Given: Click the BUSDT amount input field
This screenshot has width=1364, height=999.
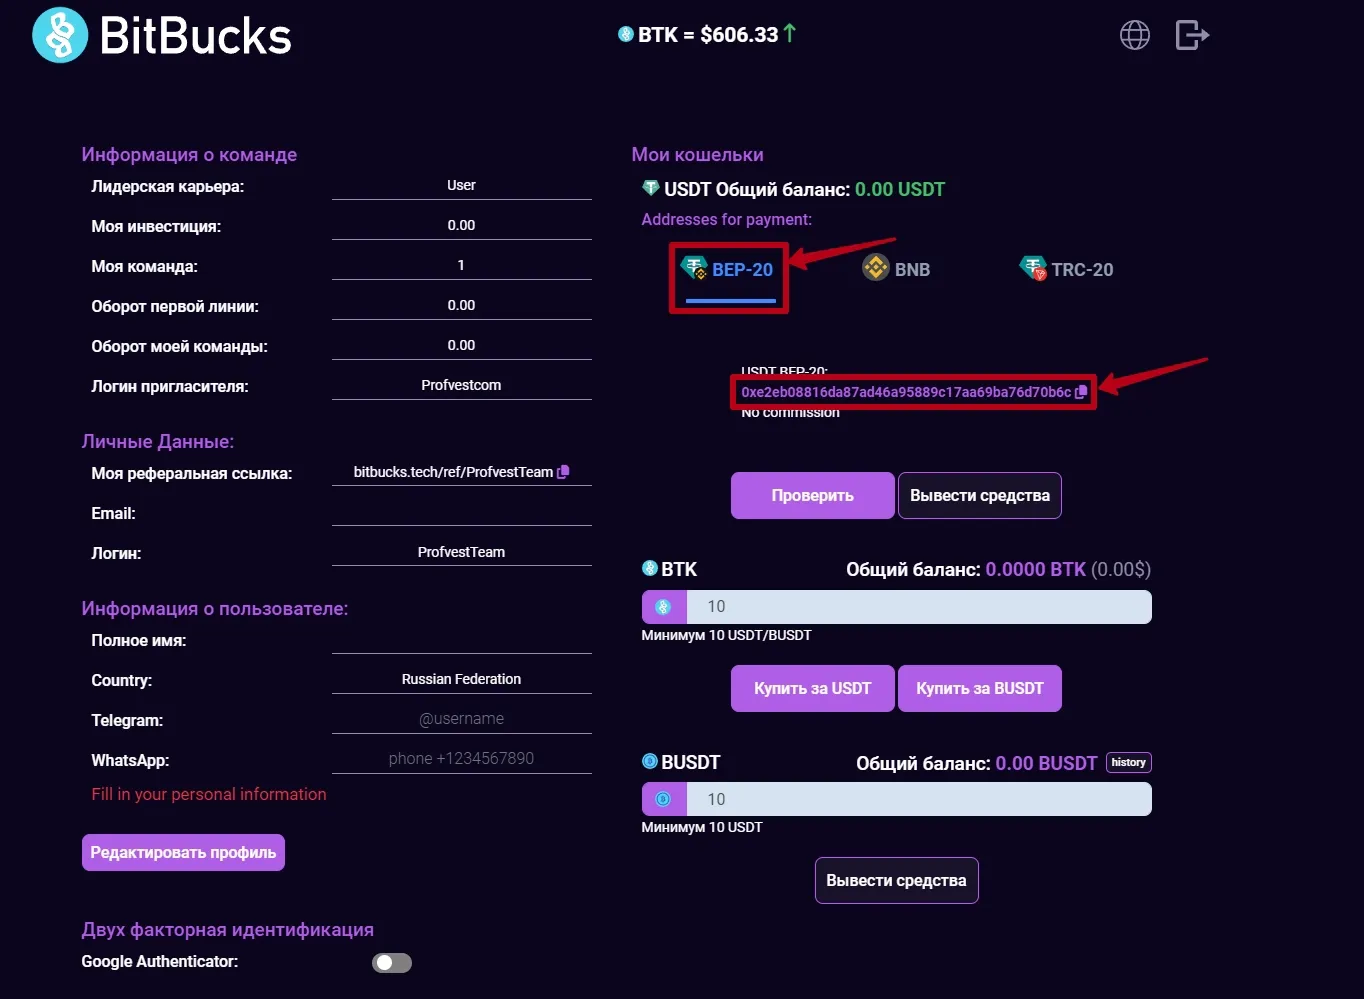Looking at the screenshot, I should [x=919, y=799].
